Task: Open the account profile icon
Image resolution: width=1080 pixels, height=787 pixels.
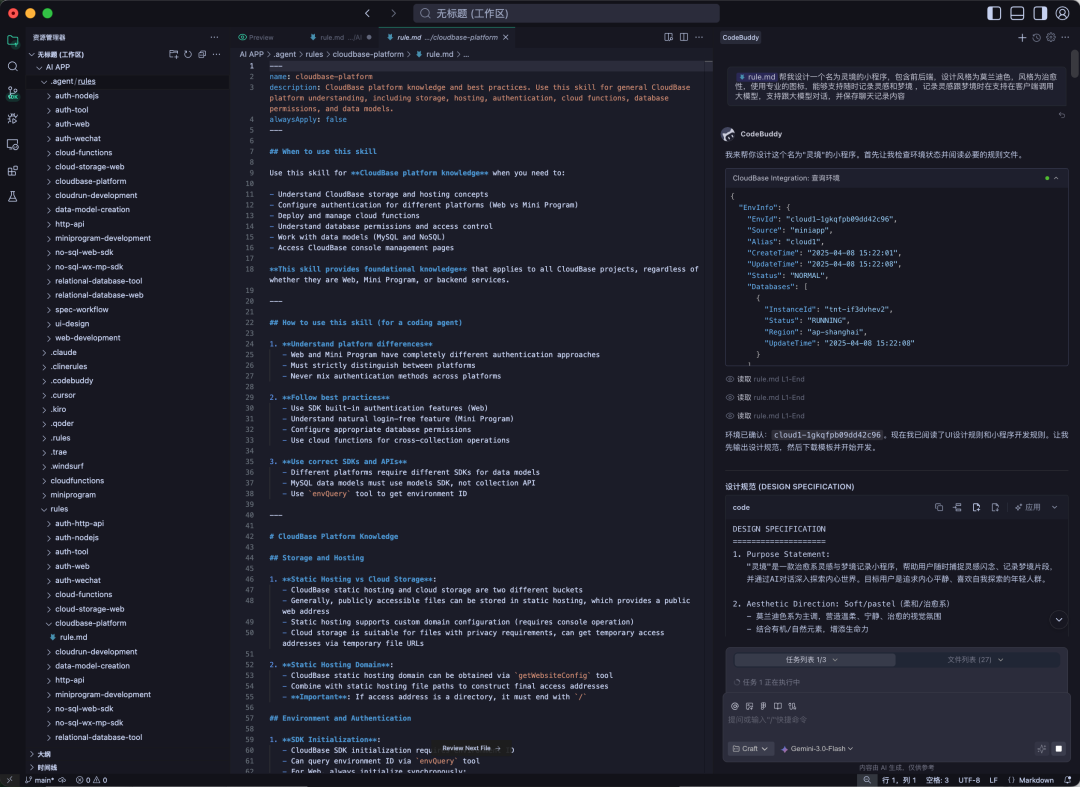Action: tap(1063, 13)
